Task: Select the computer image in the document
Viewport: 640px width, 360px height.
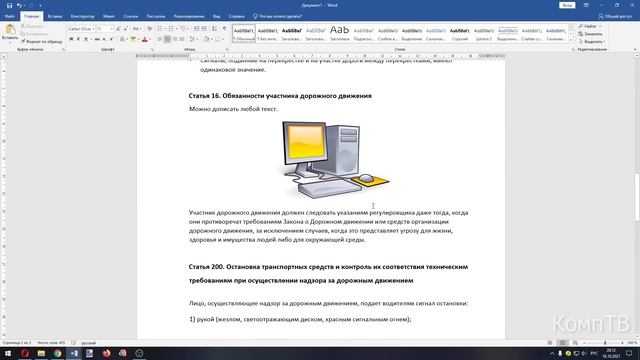Action: coord(335,159)
